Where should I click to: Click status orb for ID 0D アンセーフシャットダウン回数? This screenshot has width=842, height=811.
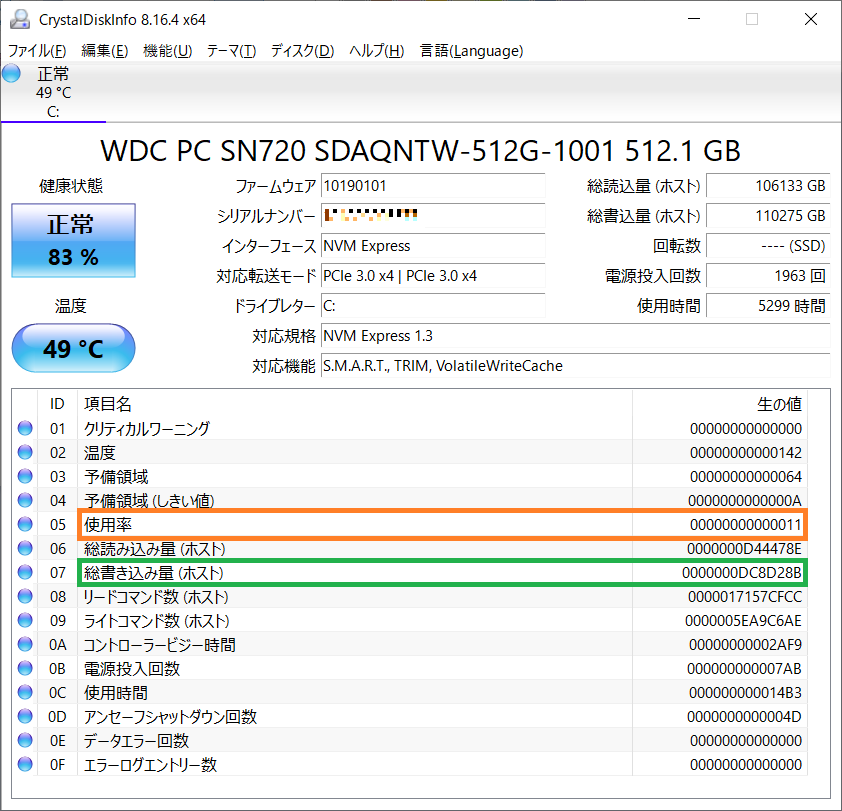pos(25,716)
